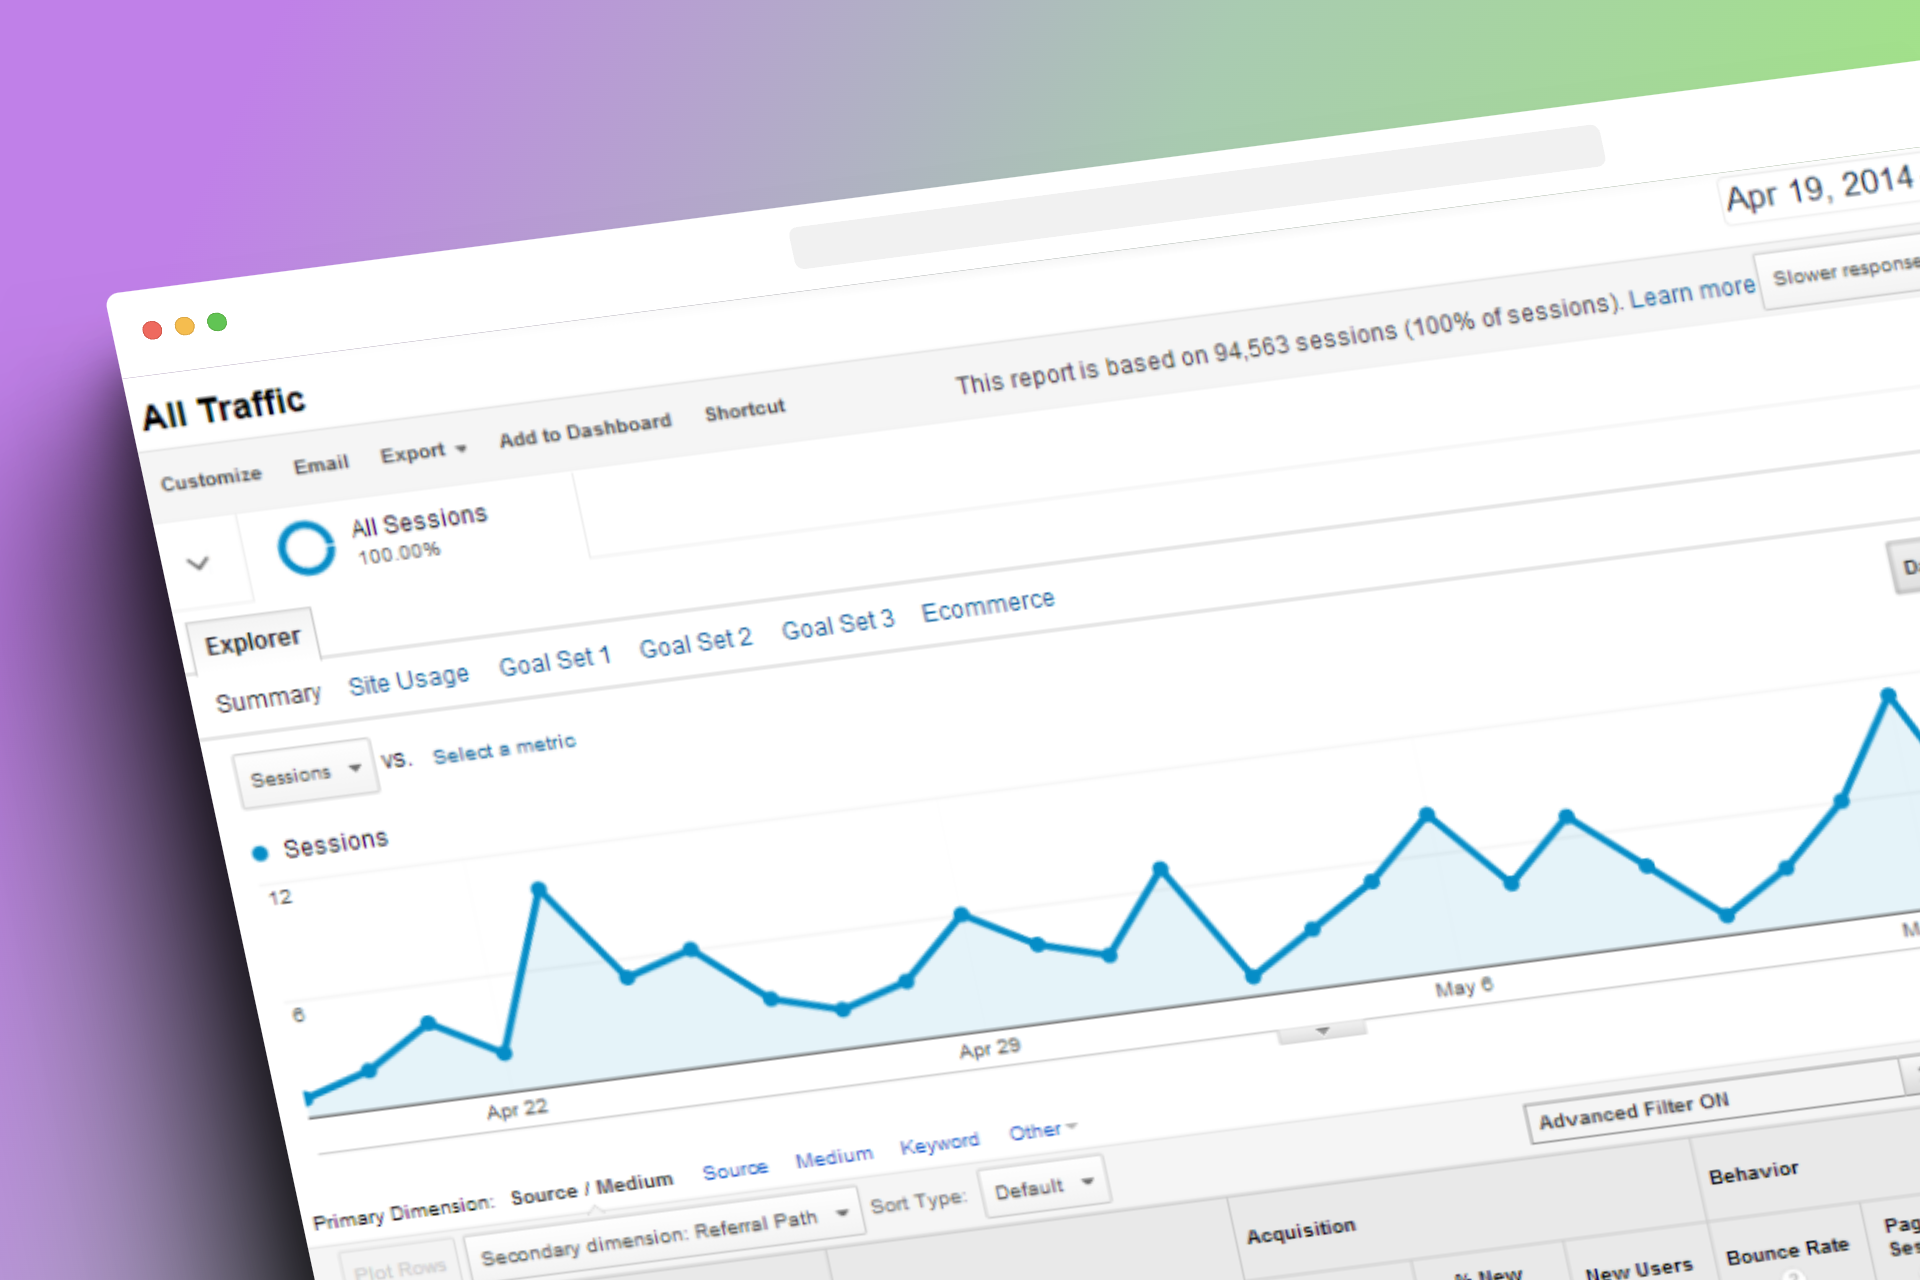The width and height of the screenshot is (1920, 1280).
Task: Click the chart timeline collapse handle arrow
Action: (1322, 1031)
